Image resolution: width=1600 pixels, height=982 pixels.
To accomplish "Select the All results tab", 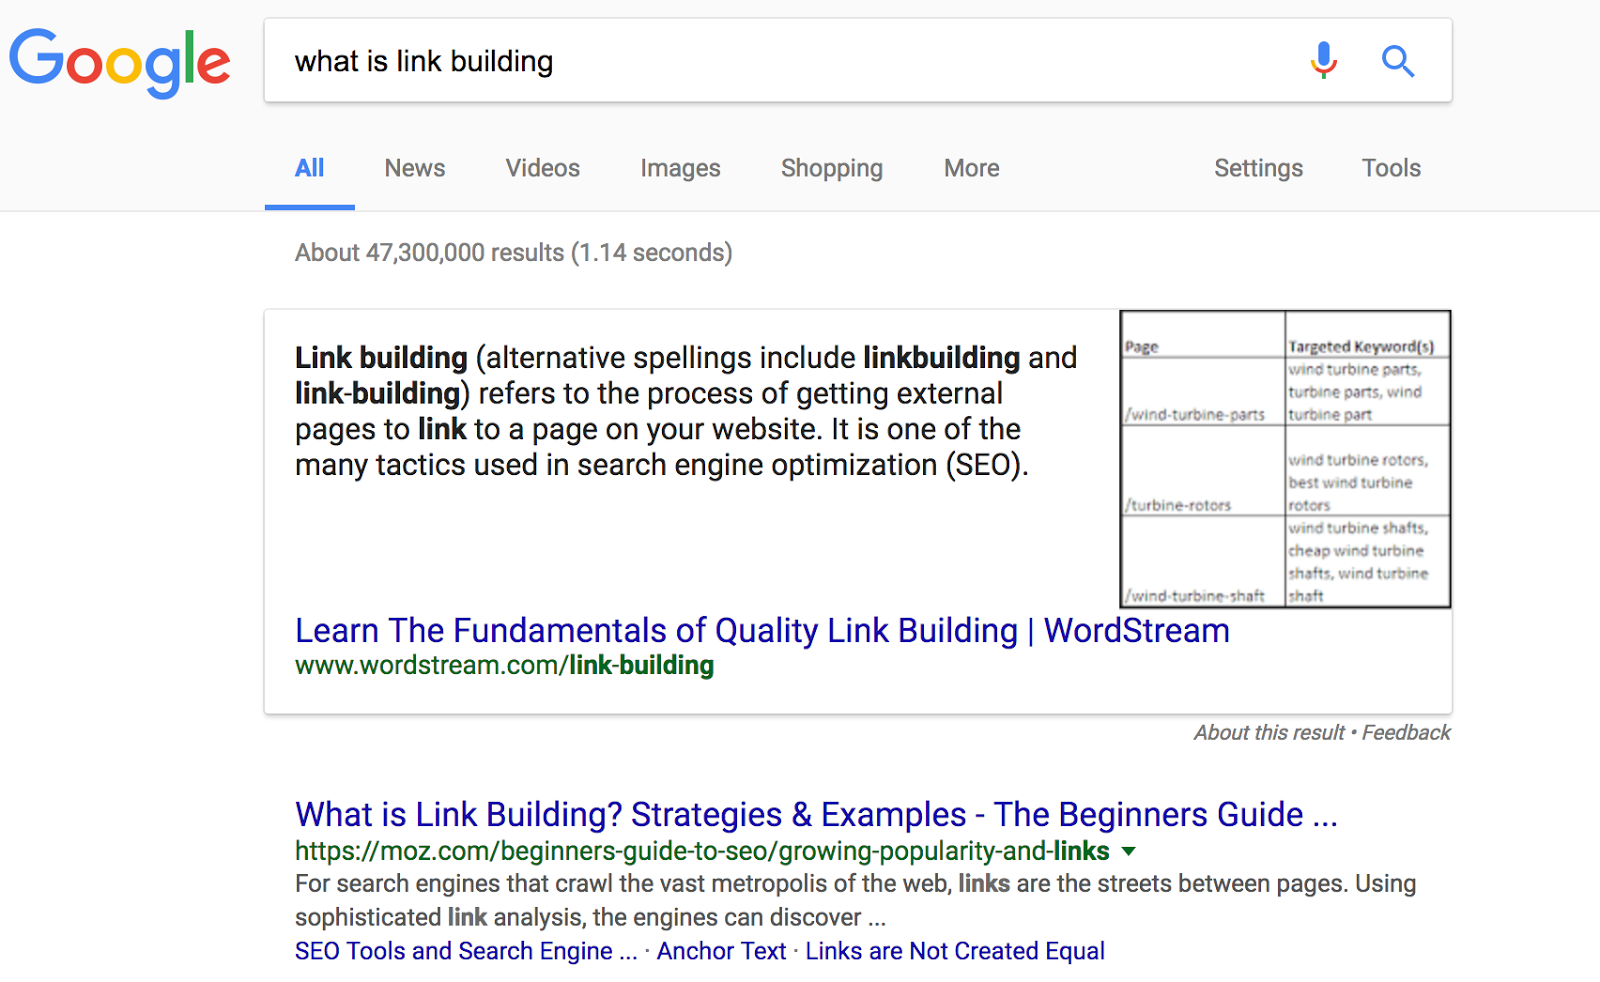I will 309,168.
